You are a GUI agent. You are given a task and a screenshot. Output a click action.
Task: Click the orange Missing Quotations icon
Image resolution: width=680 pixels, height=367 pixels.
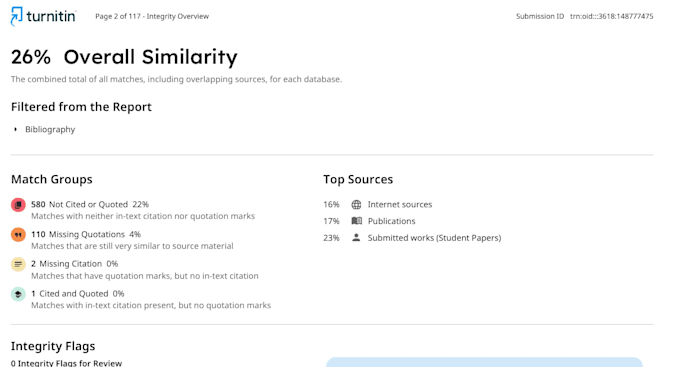point(18,235)
